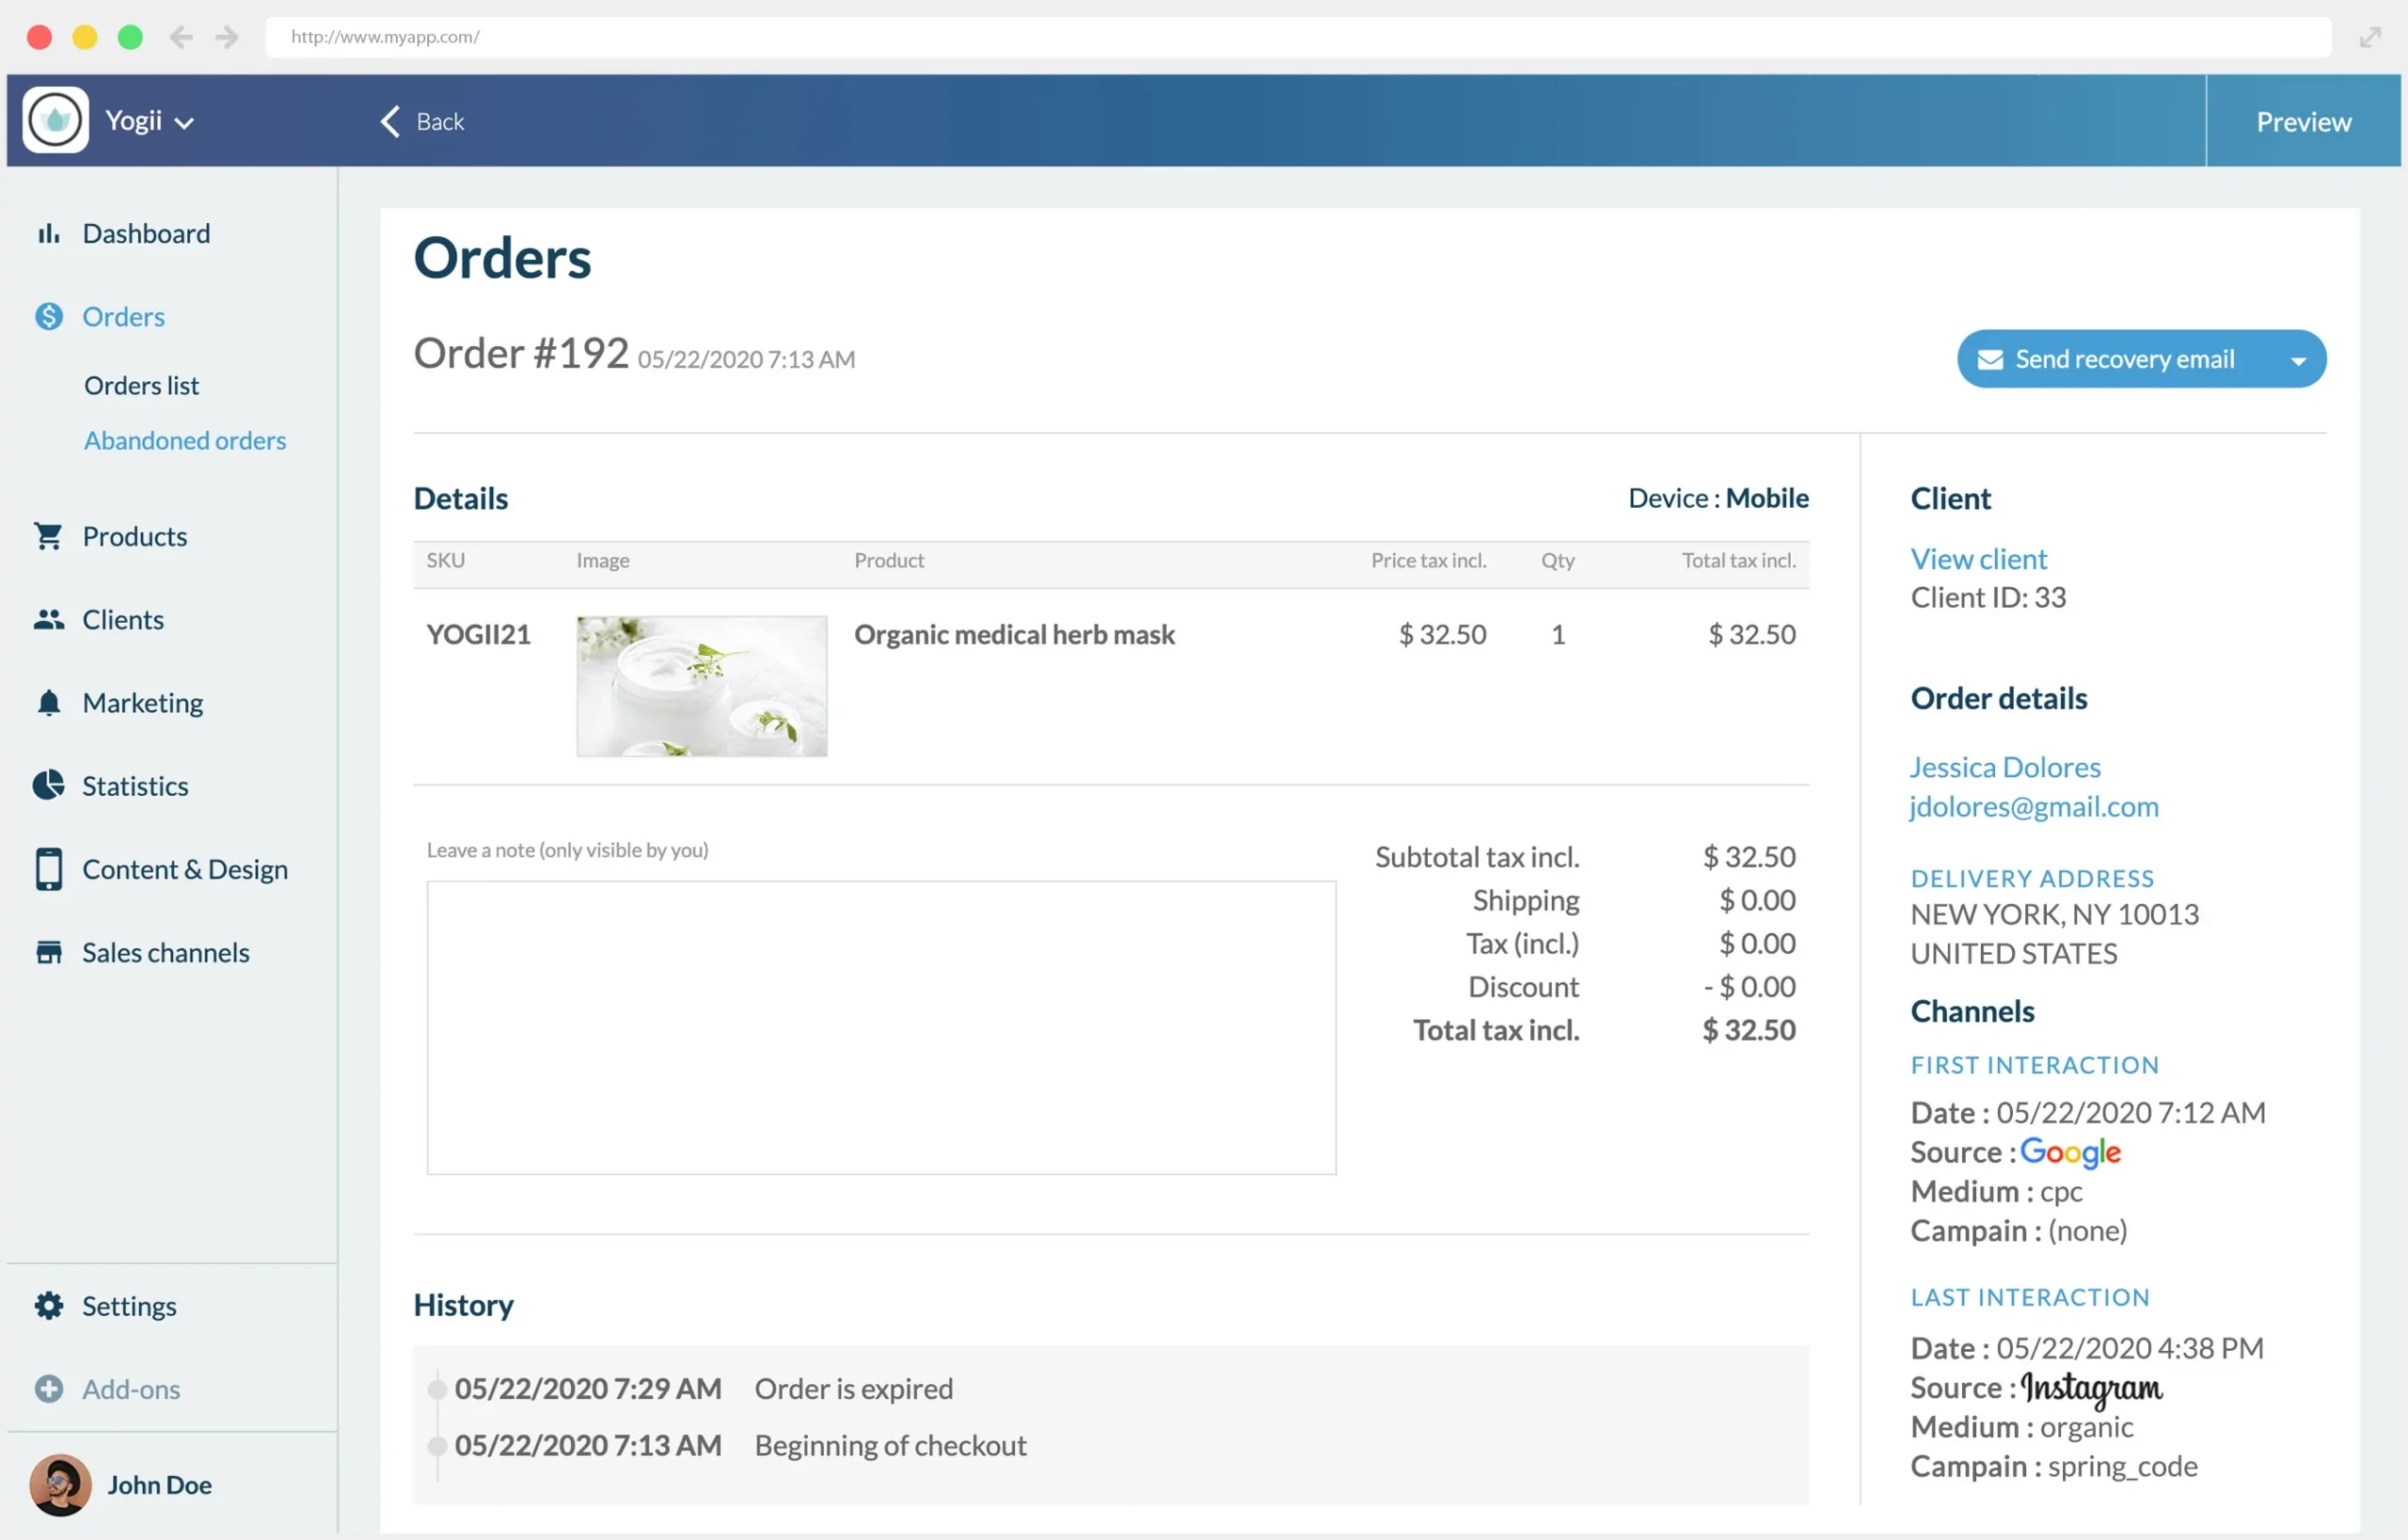Image resolution: width=2408 pixels, height=1540 pixels.
Task: Select Abandoned orders in the sidebar
Action: click(185, 441)
